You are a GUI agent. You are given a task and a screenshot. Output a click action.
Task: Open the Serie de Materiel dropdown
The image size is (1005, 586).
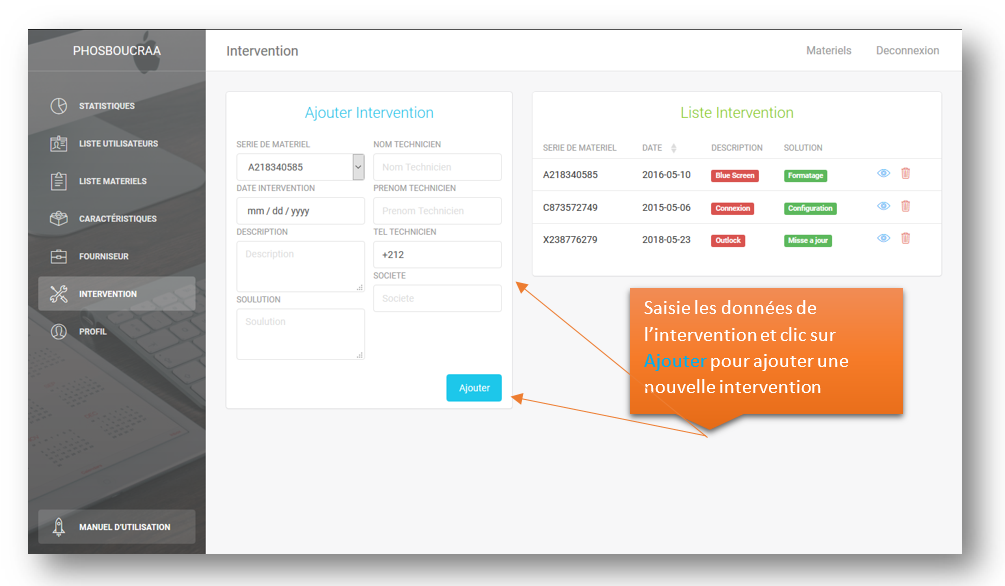[301, 167]
